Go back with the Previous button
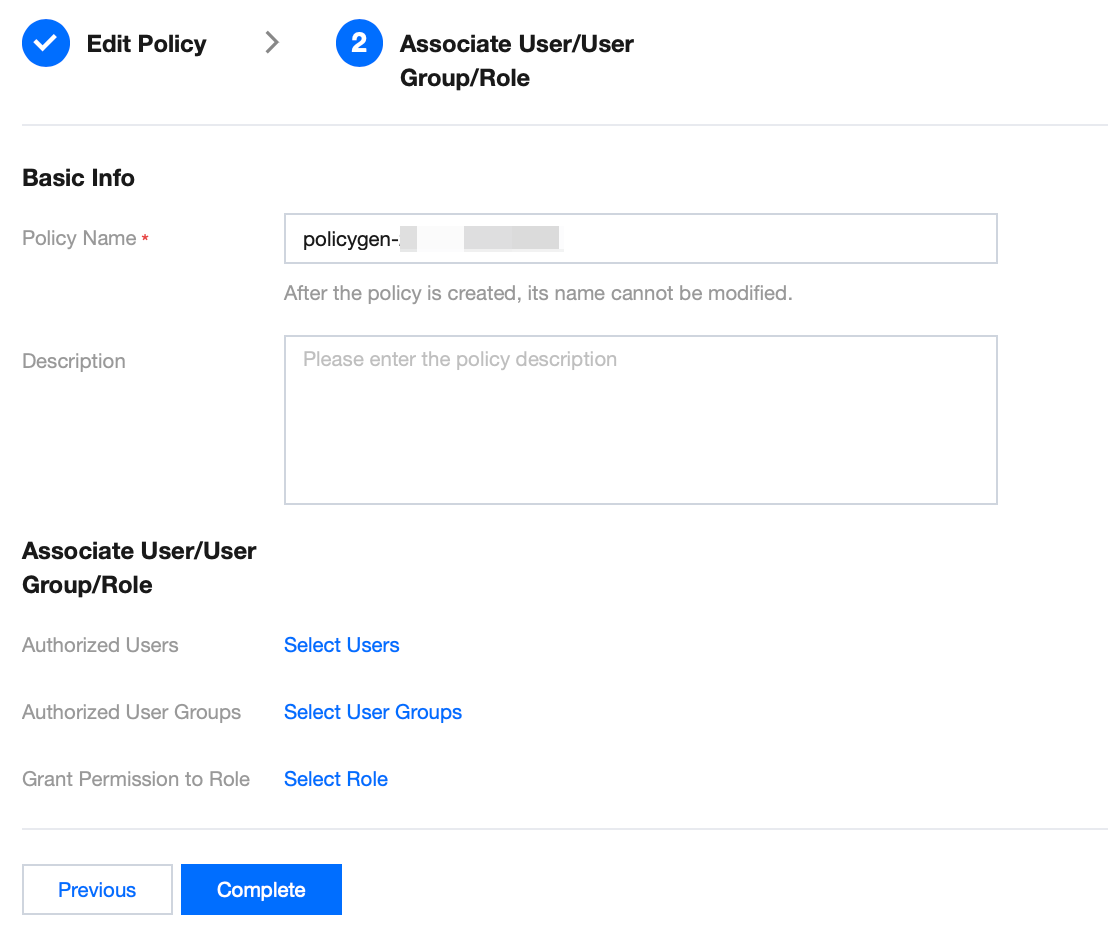The image size is (1108, 932). tap(97, 890)
